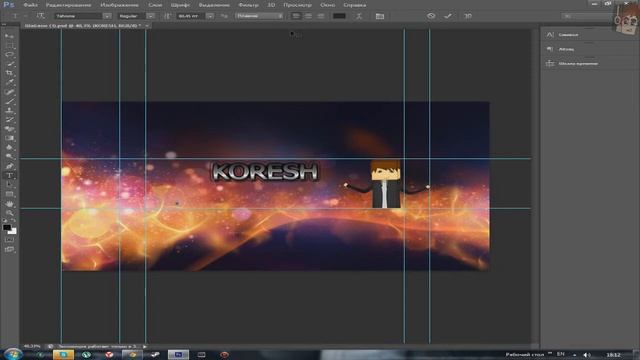The image size is (640, 360).
Task: Click the foreground color swatch
Action: click(x=7, y=228)
